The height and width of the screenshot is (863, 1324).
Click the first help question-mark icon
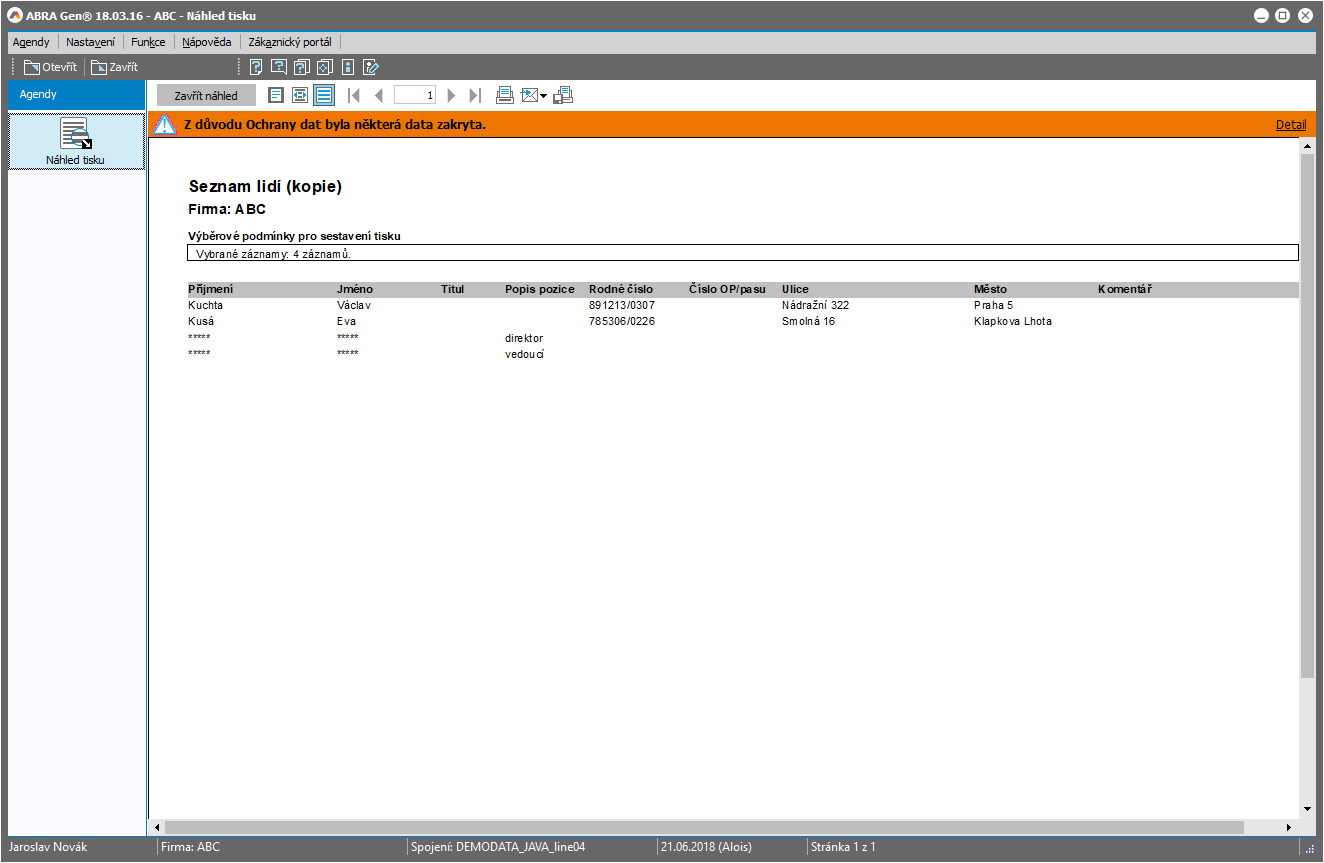tap(256, 67)
